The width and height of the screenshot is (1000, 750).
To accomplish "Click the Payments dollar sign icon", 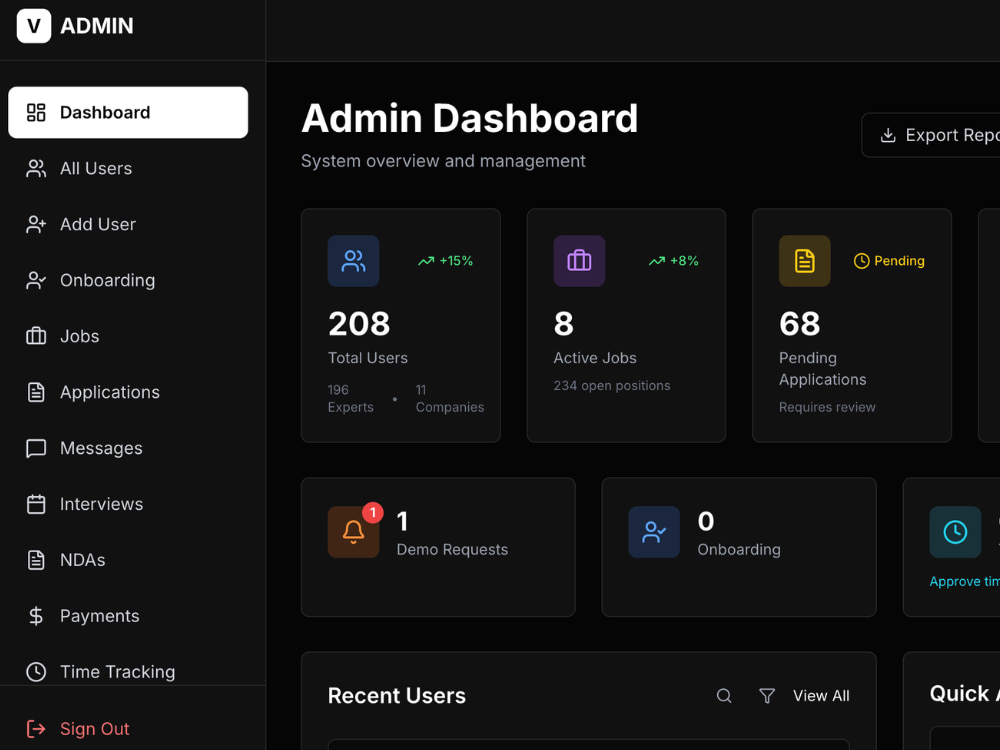I will (x=36, y=616).
